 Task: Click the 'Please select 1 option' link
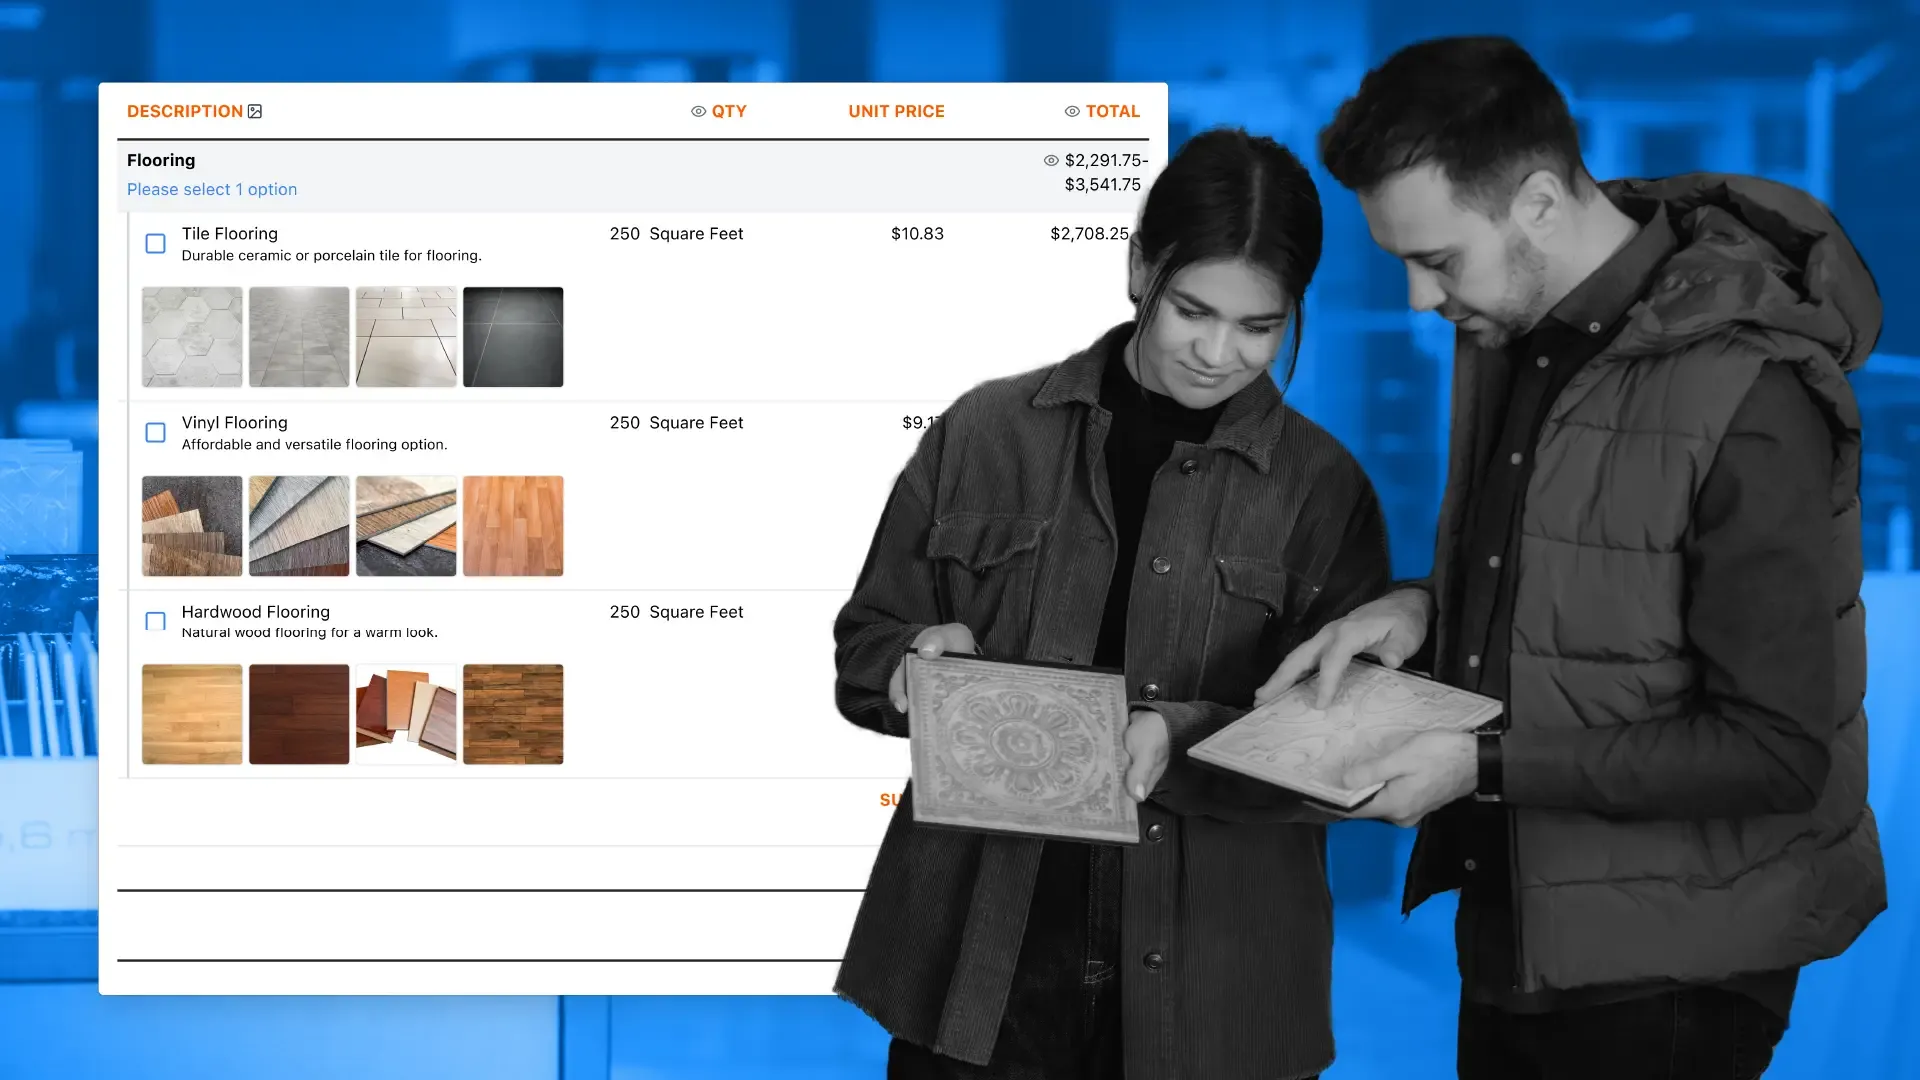(x=211, y=189)
